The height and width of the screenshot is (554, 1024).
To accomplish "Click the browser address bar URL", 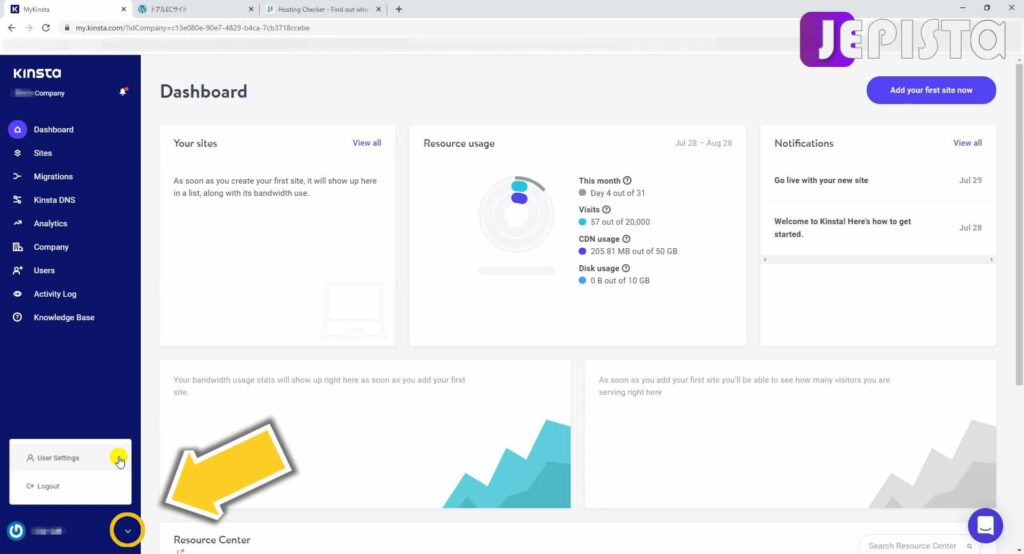I will pos(192,28).
